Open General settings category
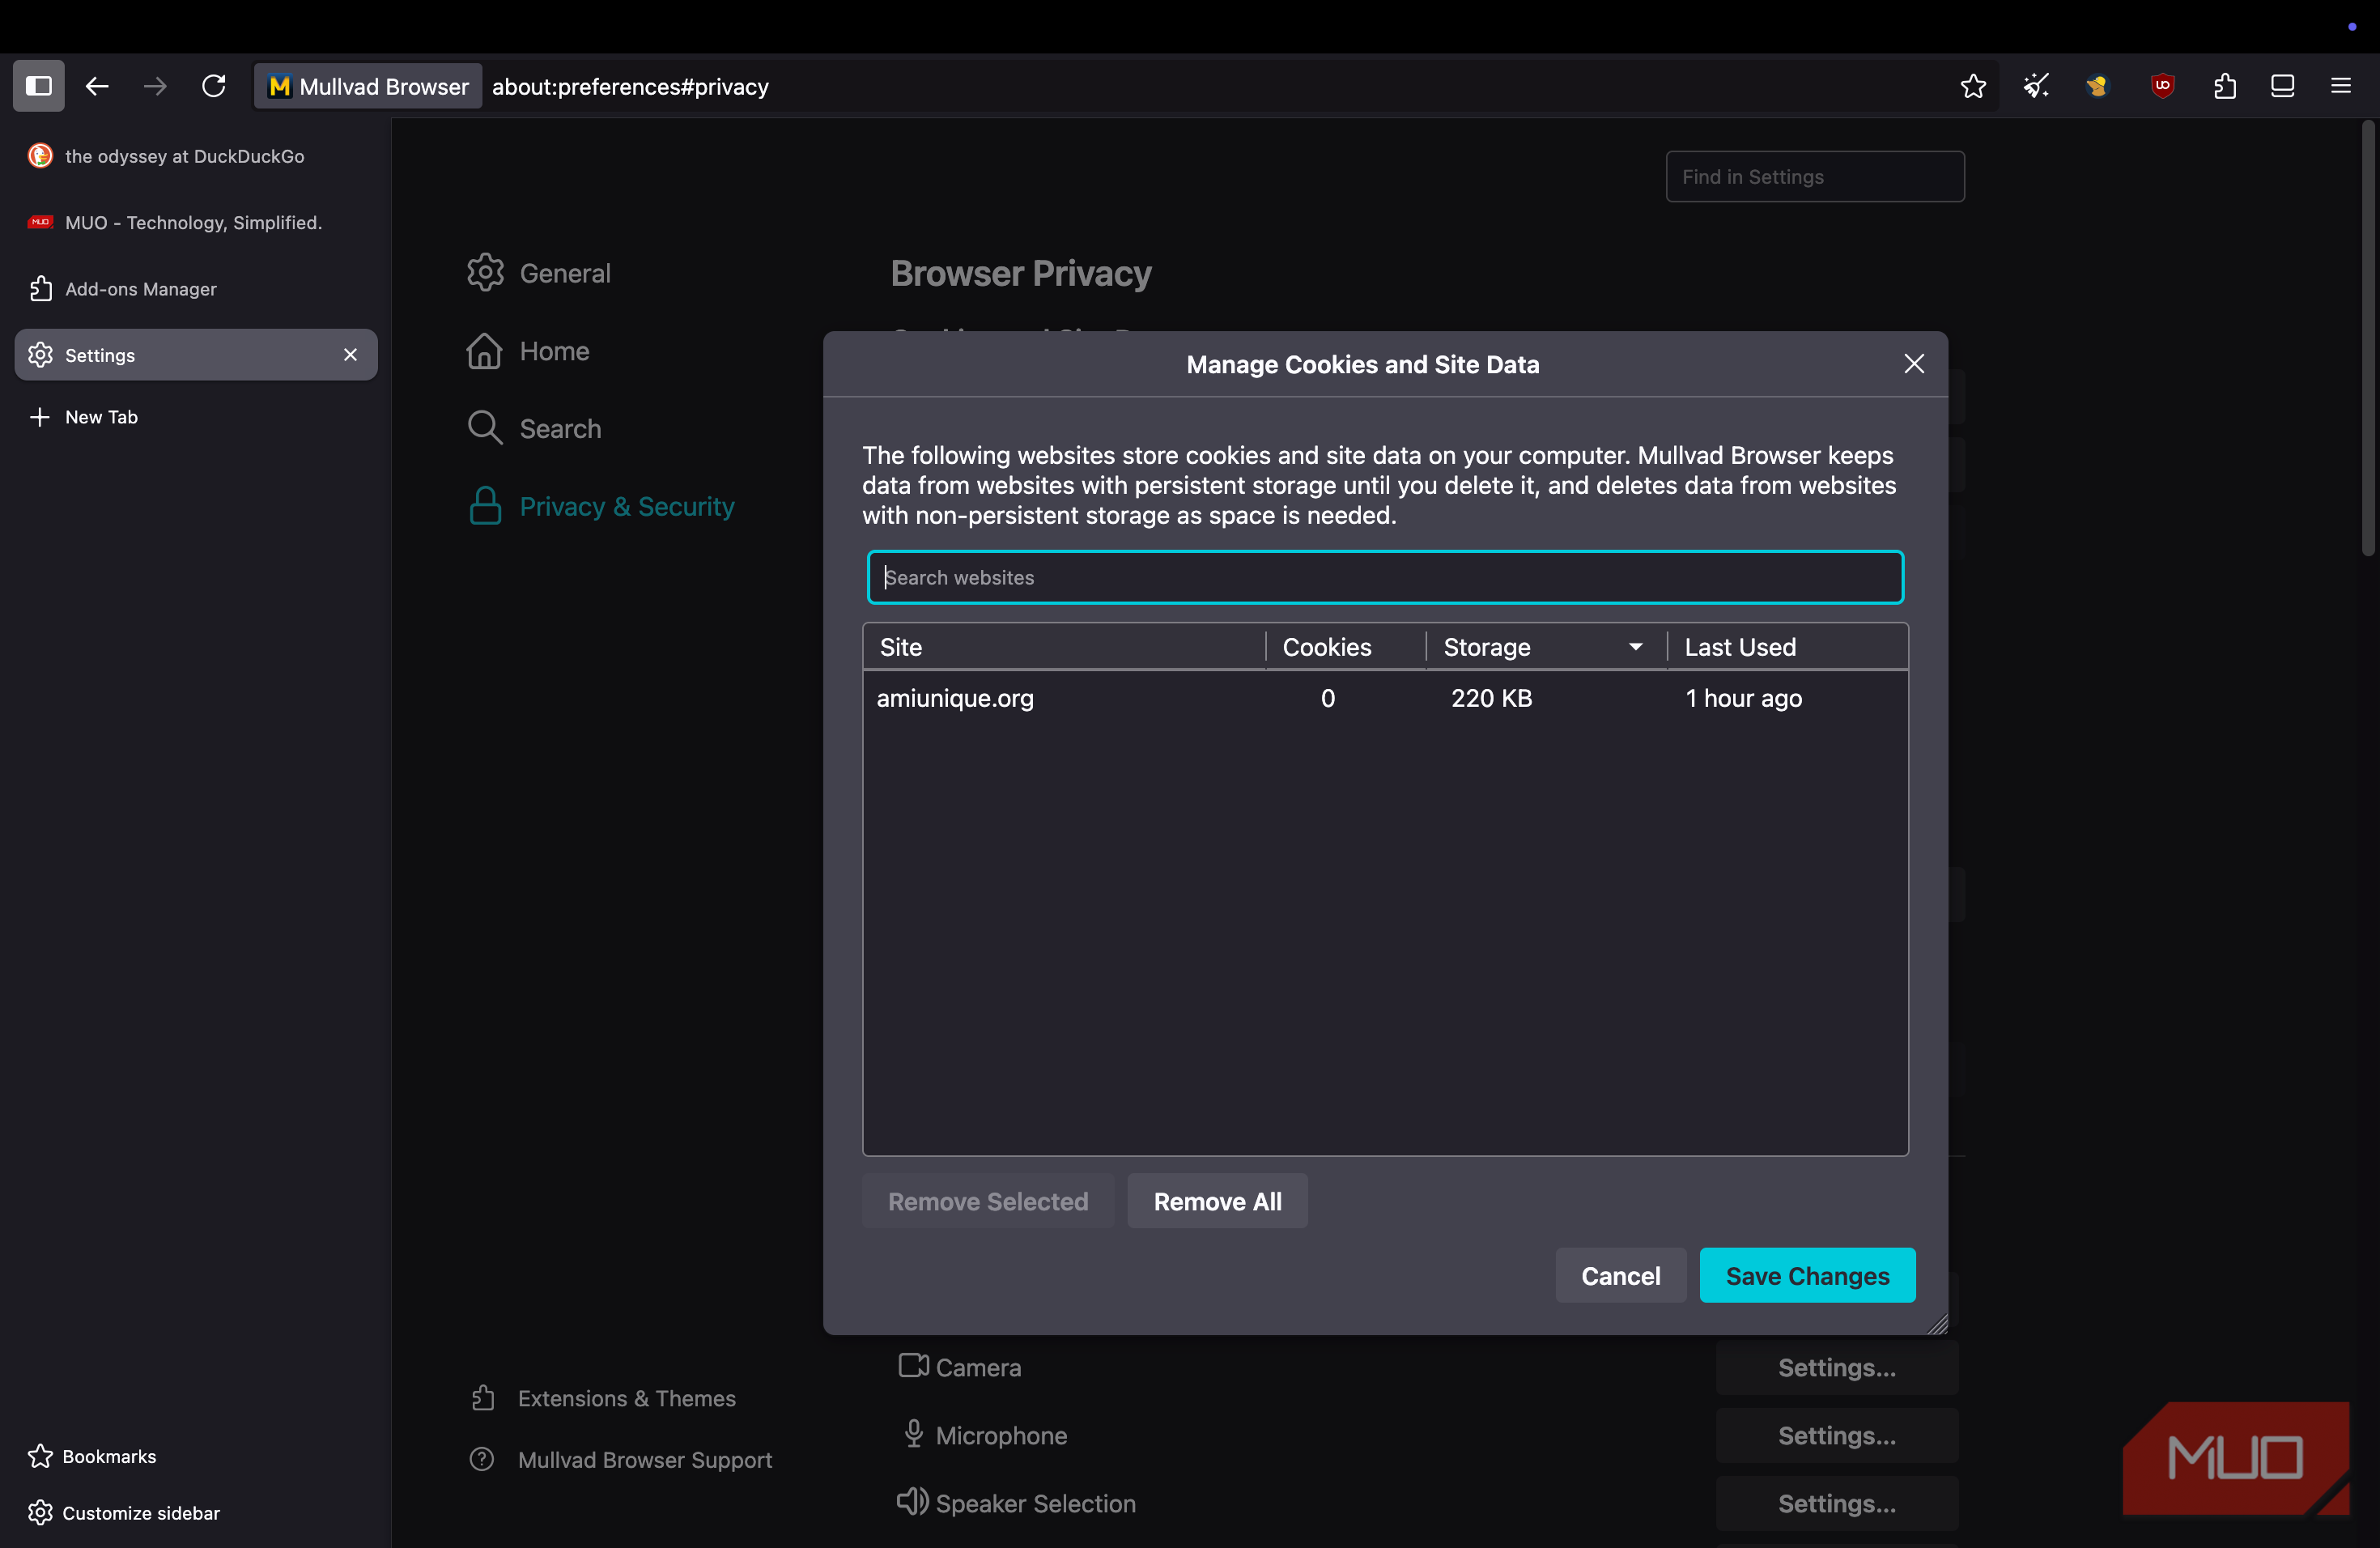This screenshot has width=2380, height=1548. point(539,273)
